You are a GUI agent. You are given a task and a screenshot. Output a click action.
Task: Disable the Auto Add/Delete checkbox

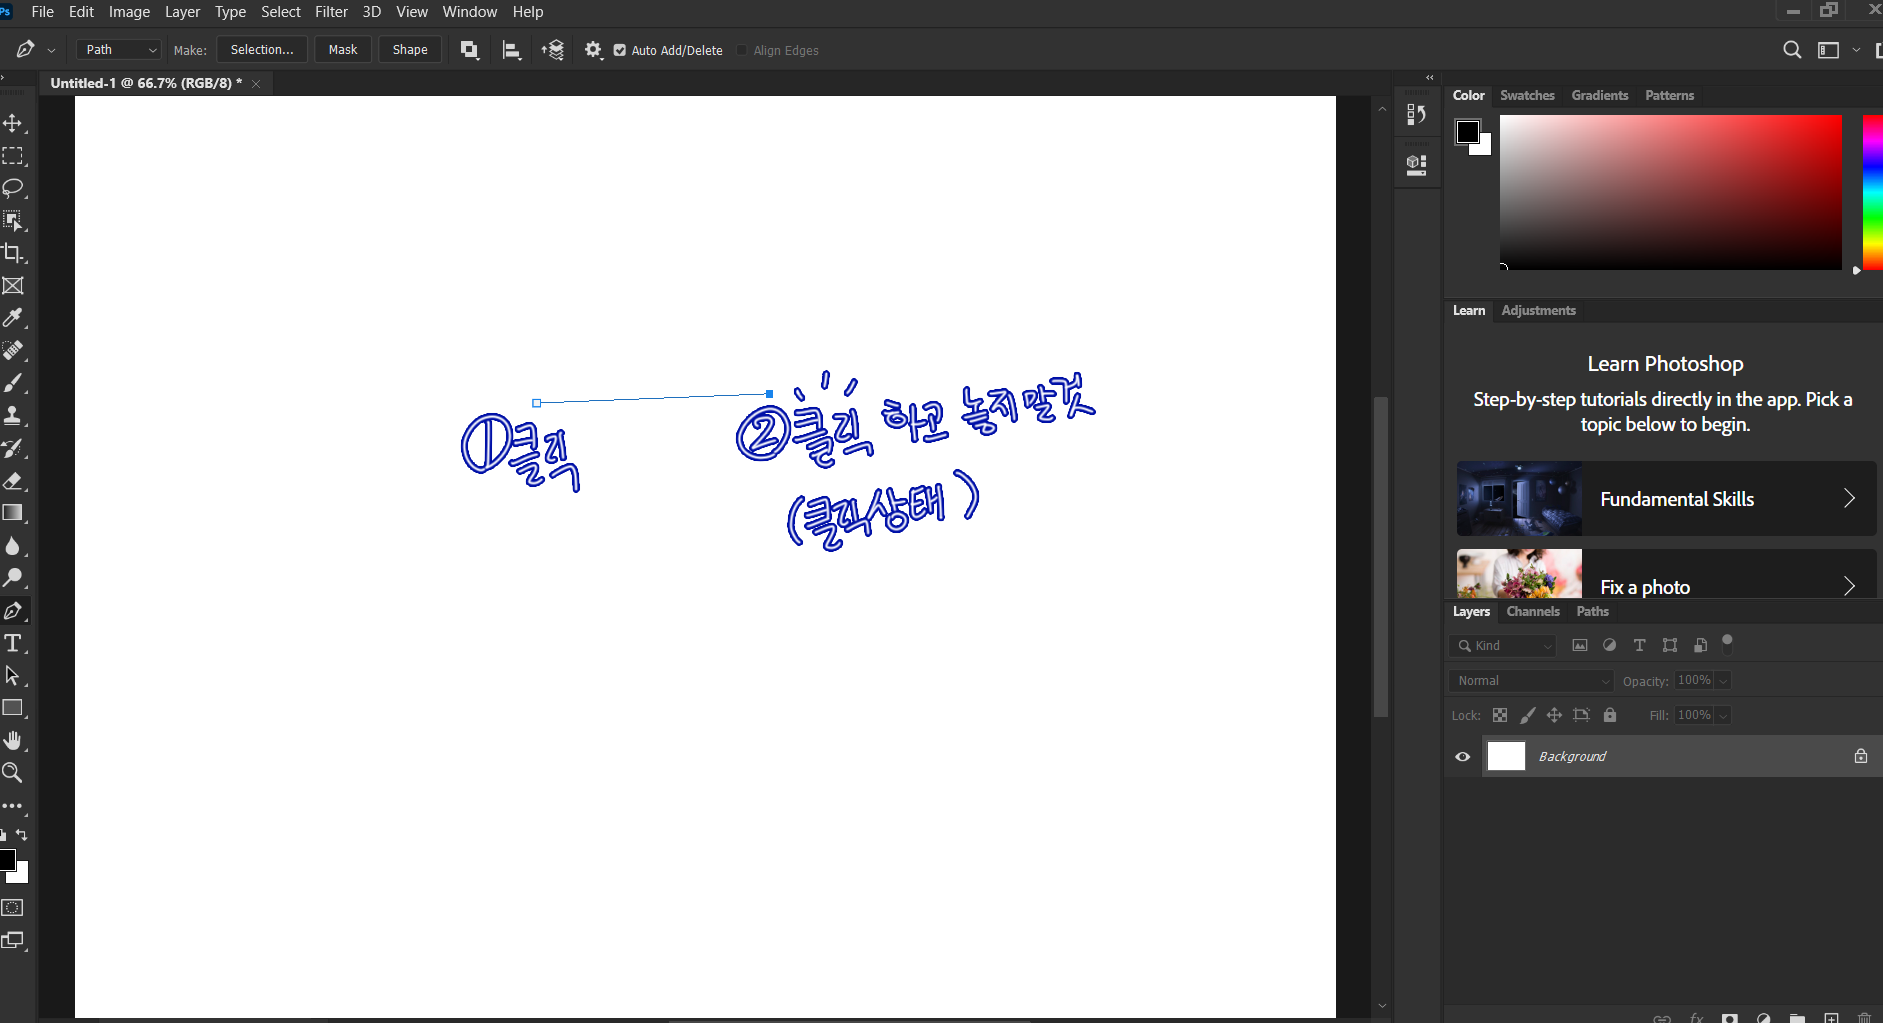(x=620, y=50)
